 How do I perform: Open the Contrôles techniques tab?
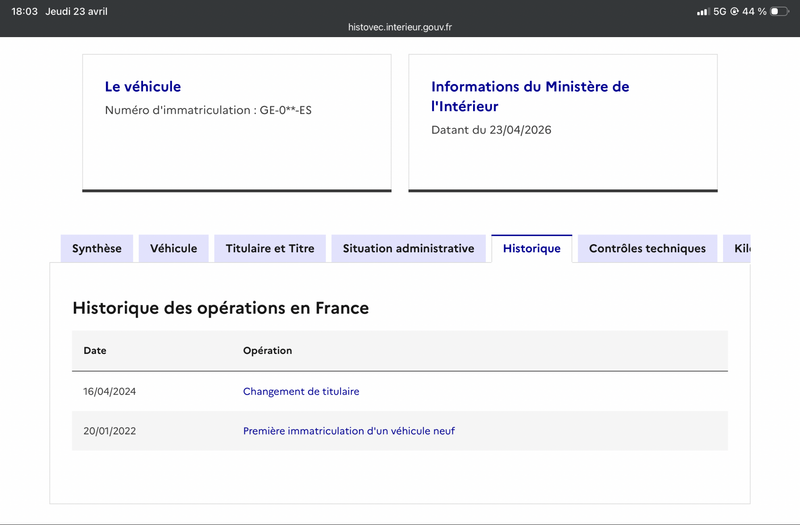click(x=647, y=249)
